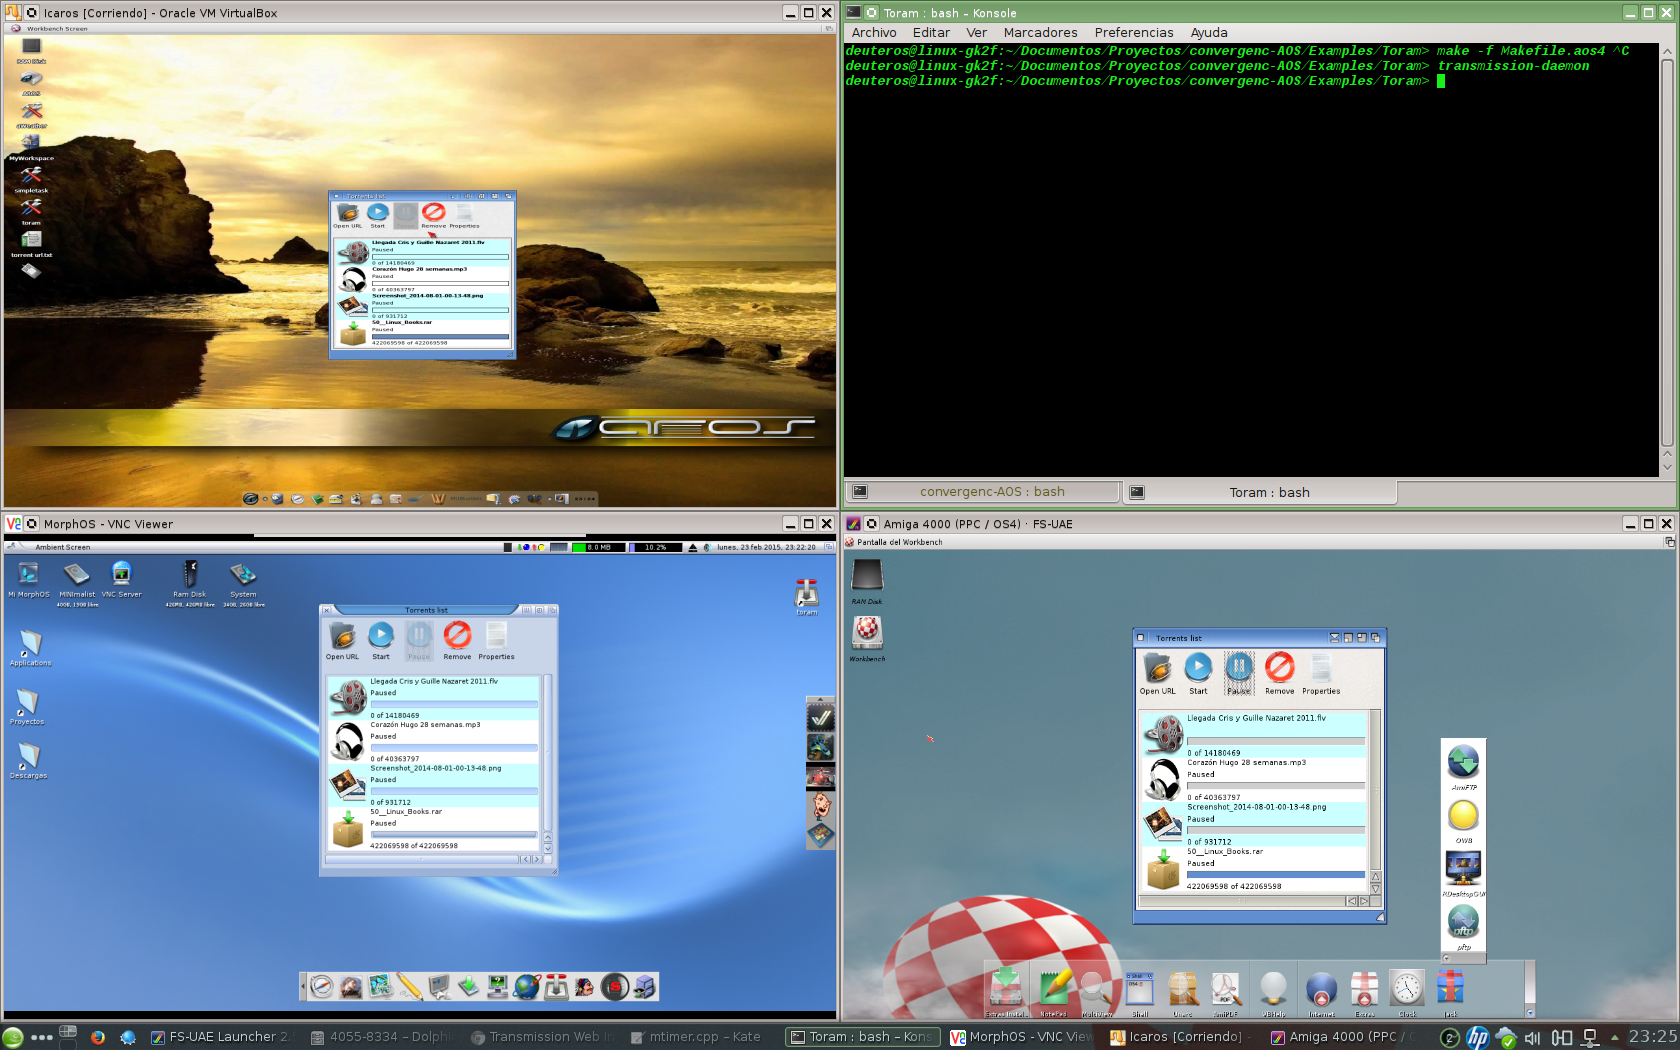Open AmiFTP from the Amiga side dock
This screenshot has width=1680, height=1050.
[1464, 768]
